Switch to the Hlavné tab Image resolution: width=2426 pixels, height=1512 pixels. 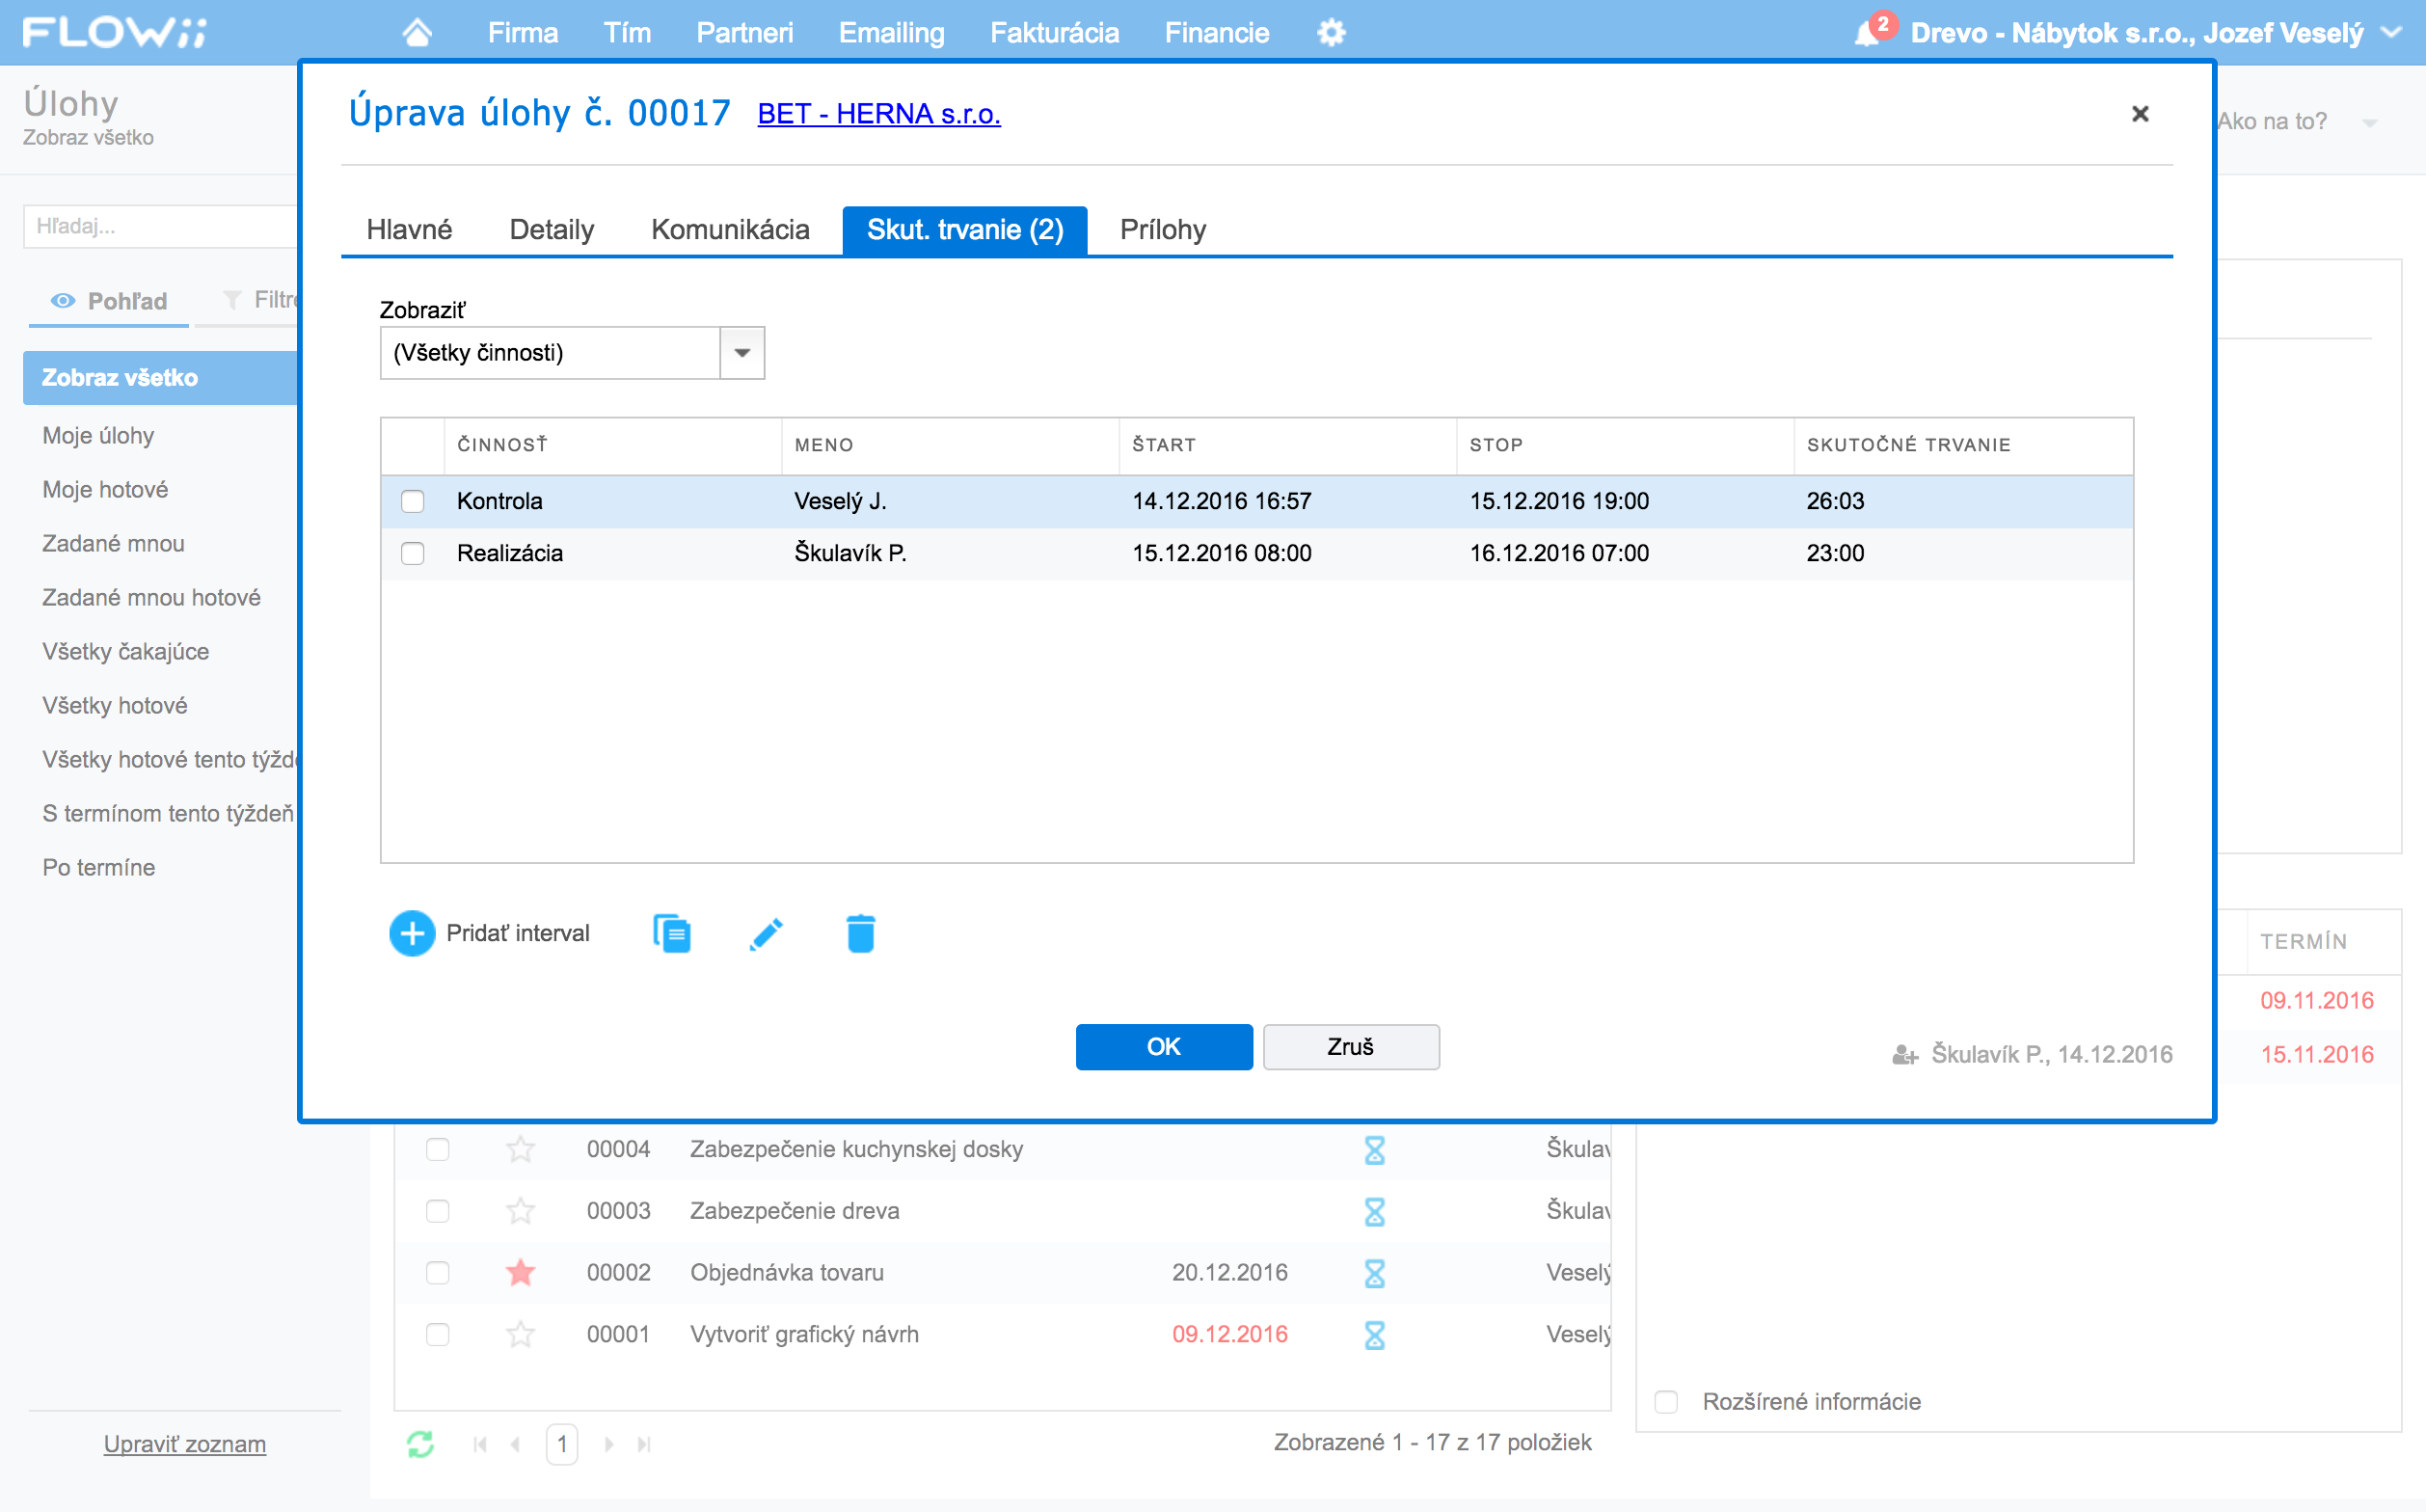coord(409,230)
